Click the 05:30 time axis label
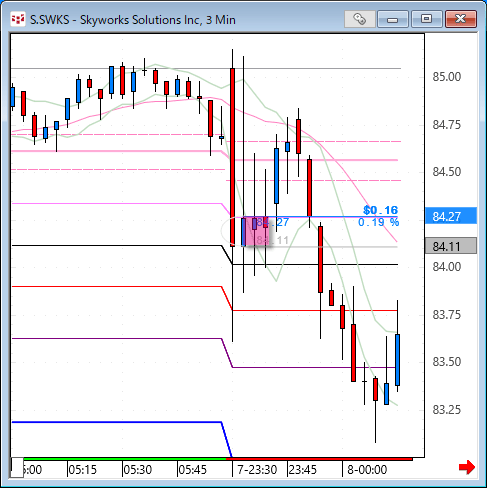Screen dimensions: 487x488 click(138, 470)
